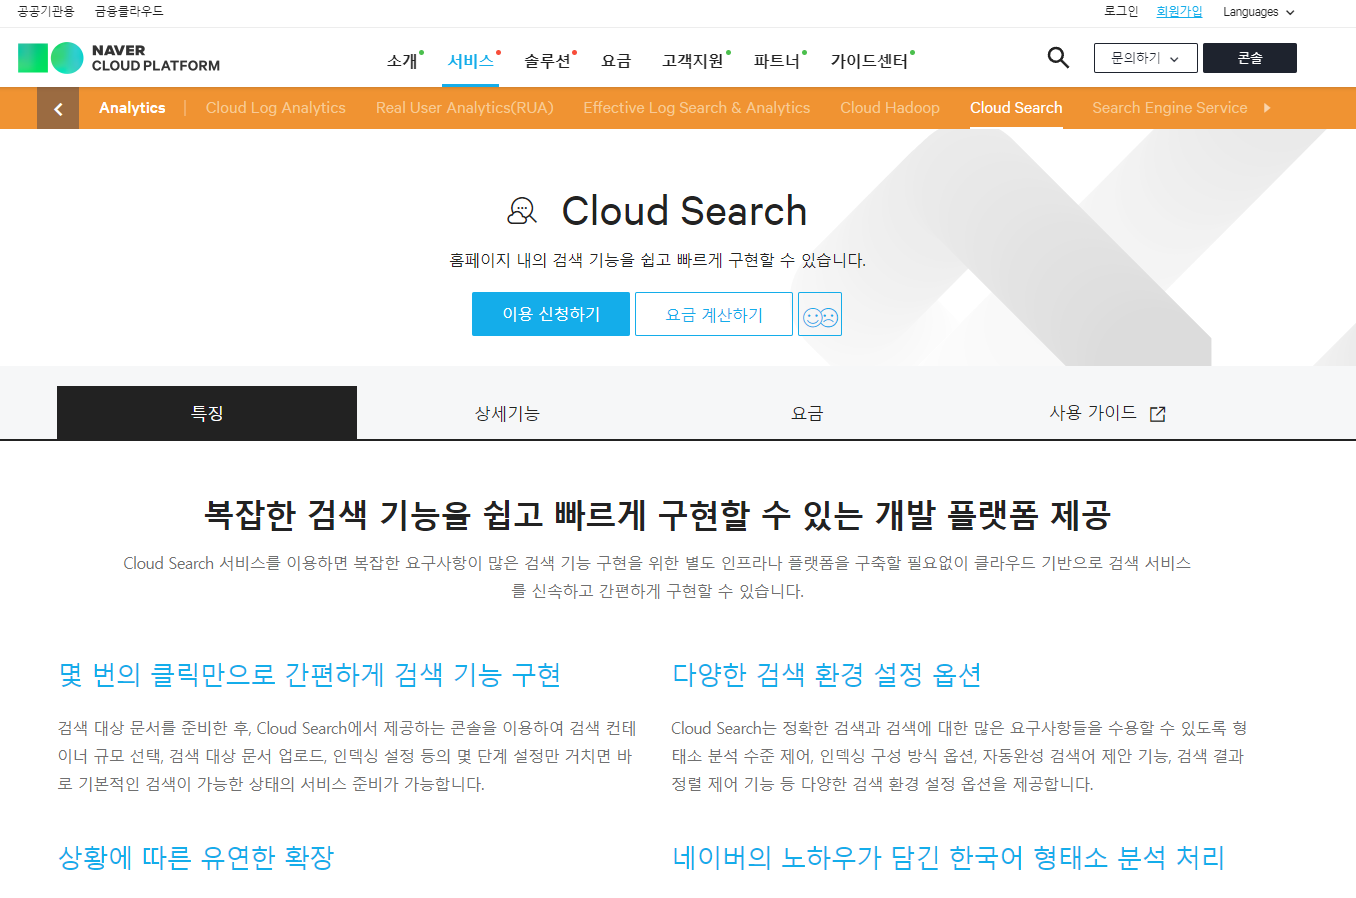The width and height of the screenshot is (1356, 898).
Task: Select the Analytics category label
Action: click(x=132, y=108)
